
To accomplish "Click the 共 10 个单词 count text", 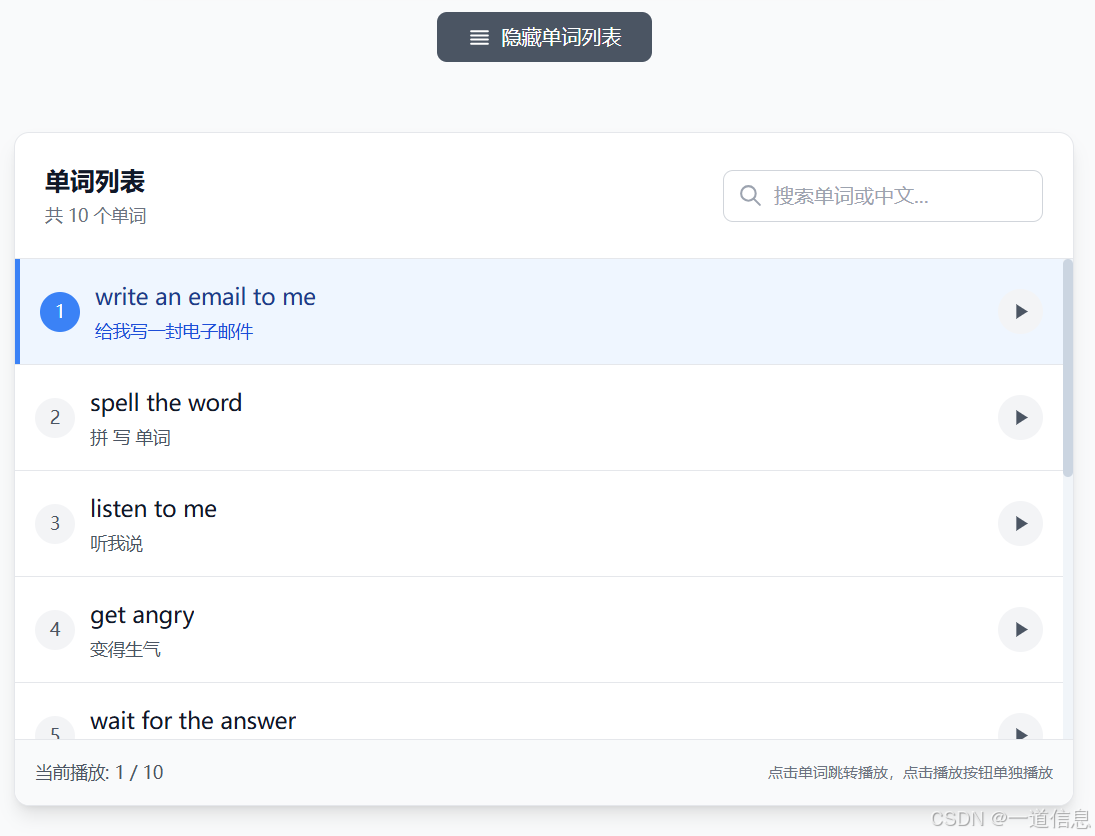I will [x=96, y=216].
